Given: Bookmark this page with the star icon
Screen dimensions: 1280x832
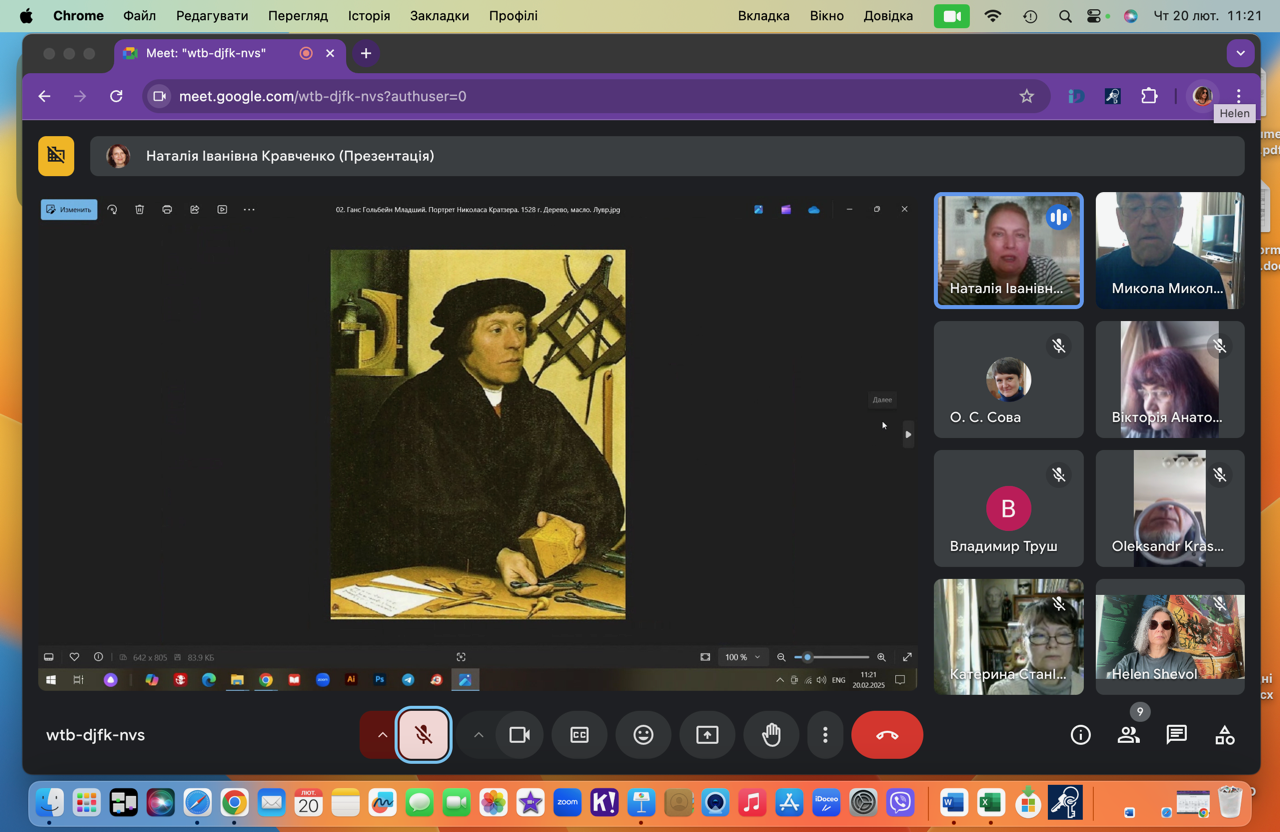Looking at the screenshot, I should coord(1026,96).
